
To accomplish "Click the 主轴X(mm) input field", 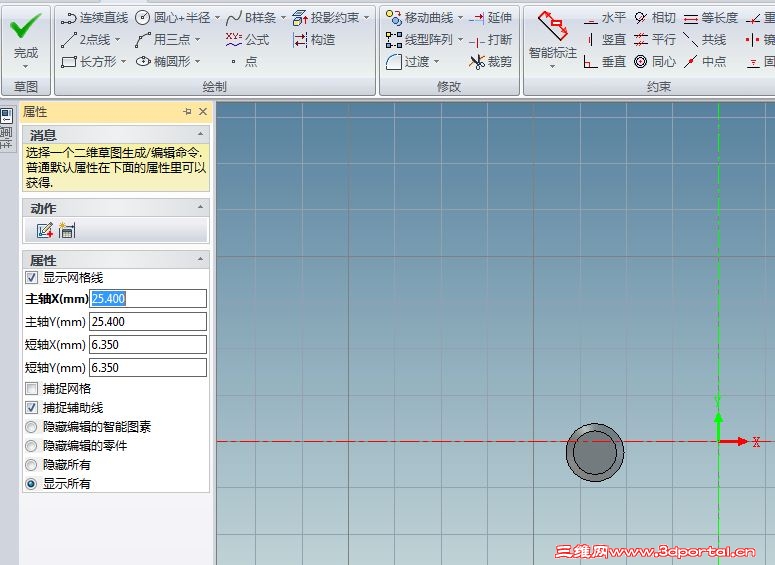I will tap(148, 299).
